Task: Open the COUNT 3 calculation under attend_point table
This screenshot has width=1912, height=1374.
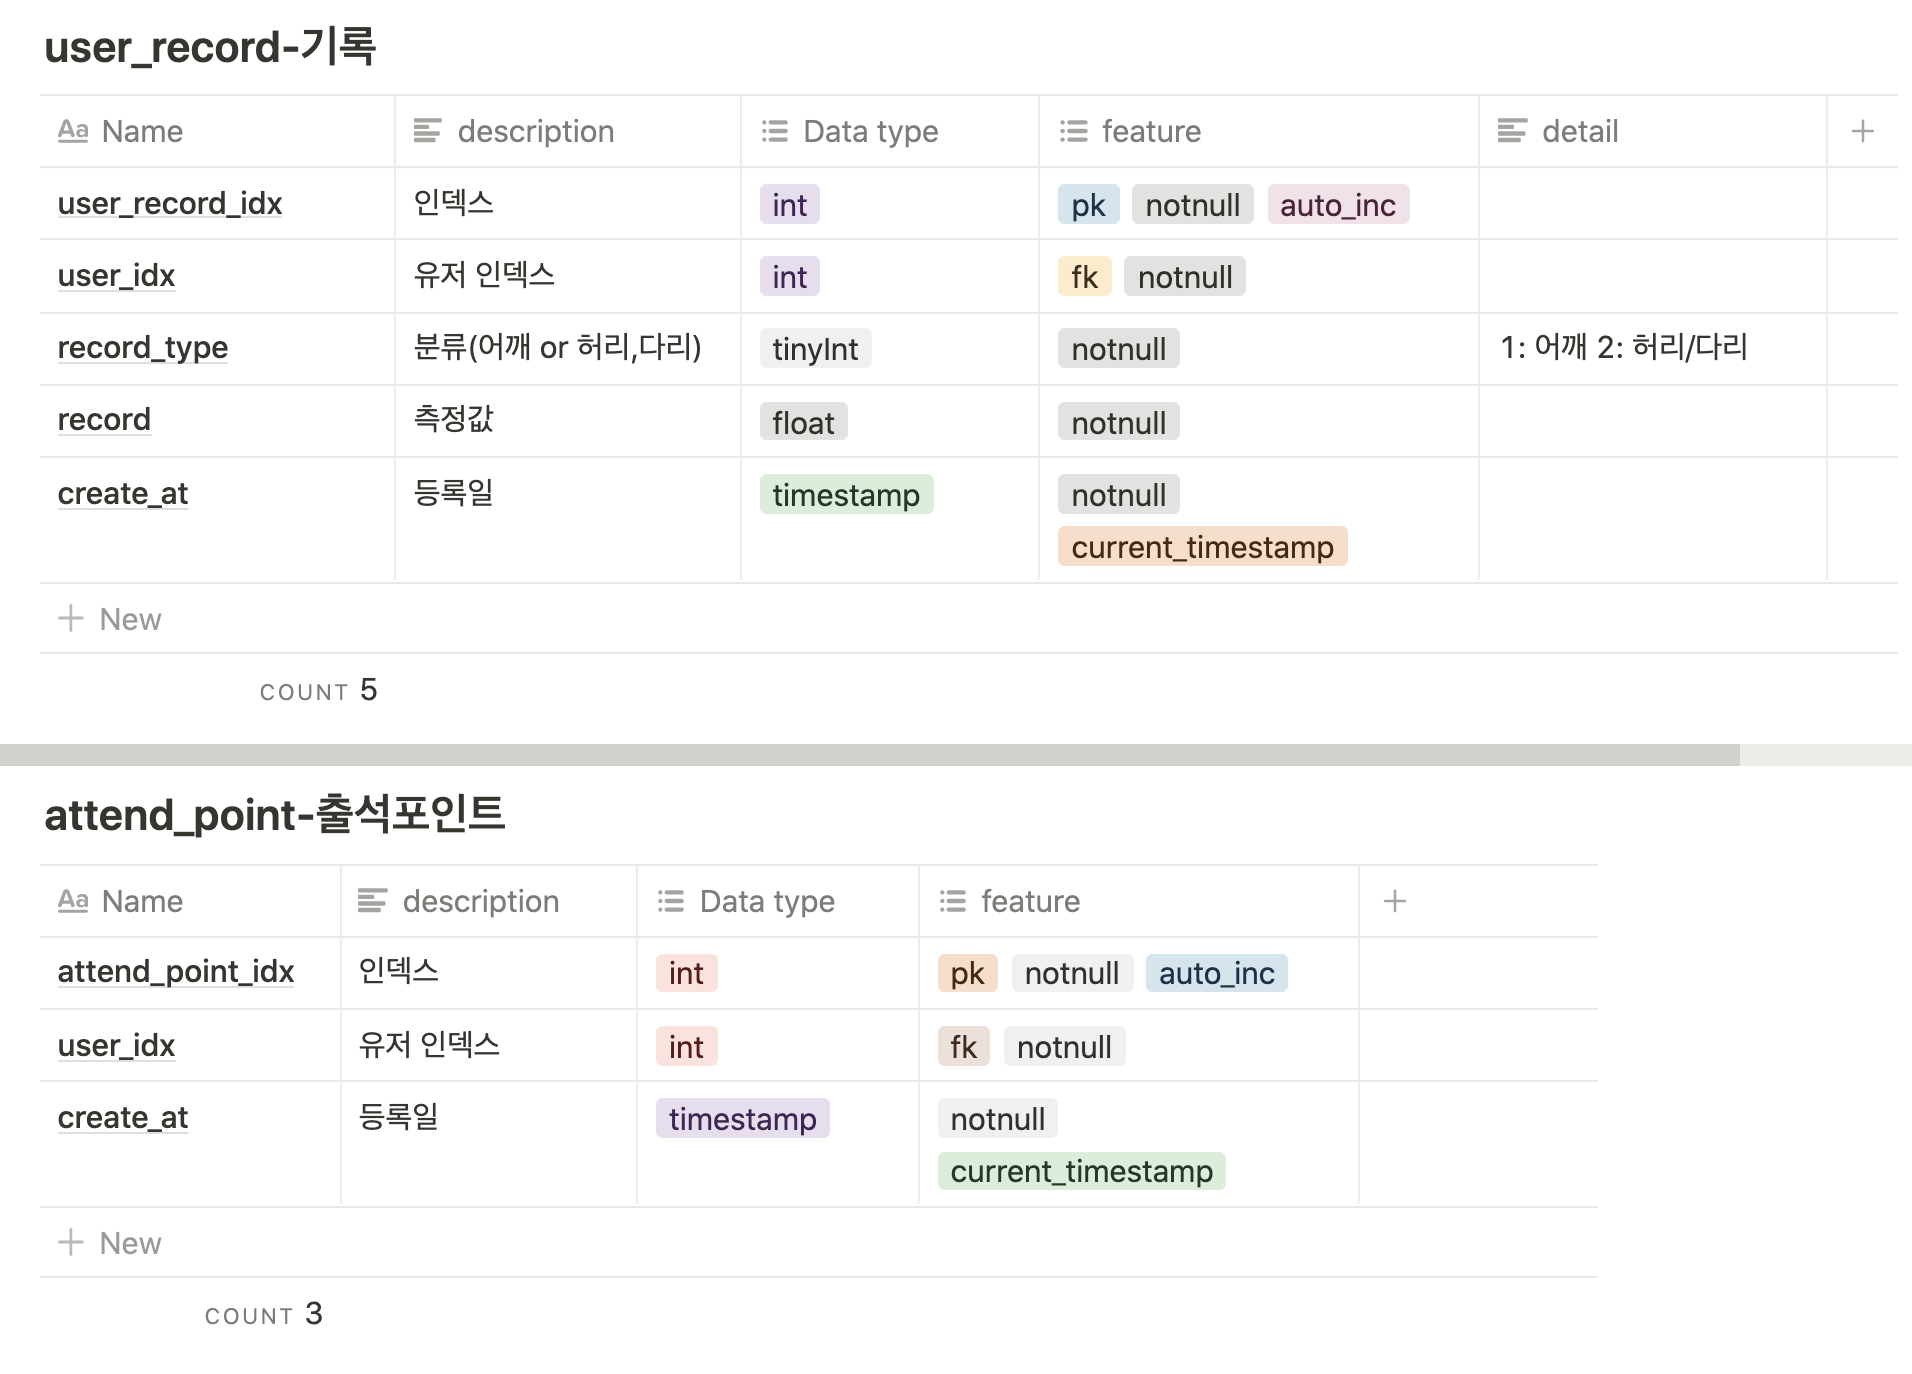Action: [263, 1314]
